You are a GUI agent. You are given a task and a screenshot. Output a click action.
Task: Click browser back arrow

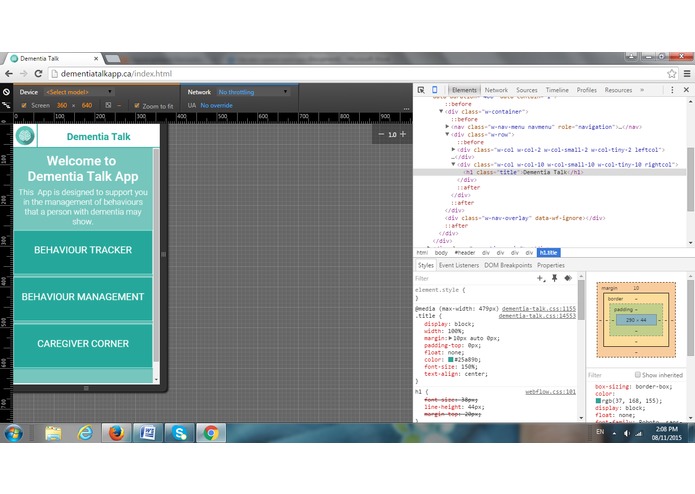[x=9, y=74]
